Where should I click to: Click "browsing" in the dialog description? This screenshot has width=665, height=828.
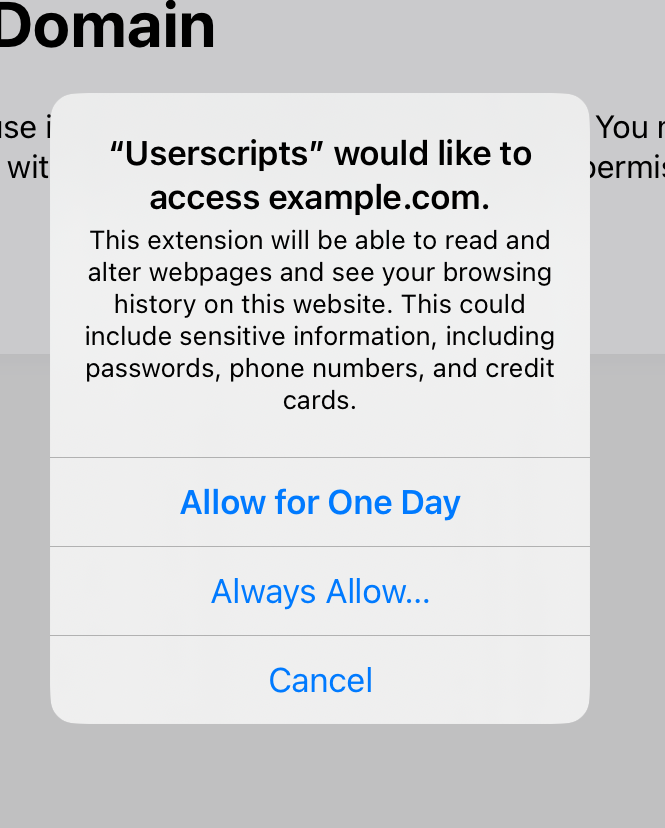pos(497,273)
